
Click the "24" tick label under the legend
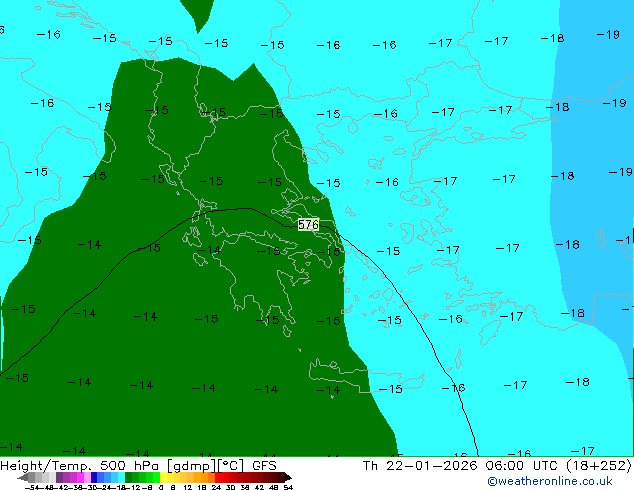point(216,488)
